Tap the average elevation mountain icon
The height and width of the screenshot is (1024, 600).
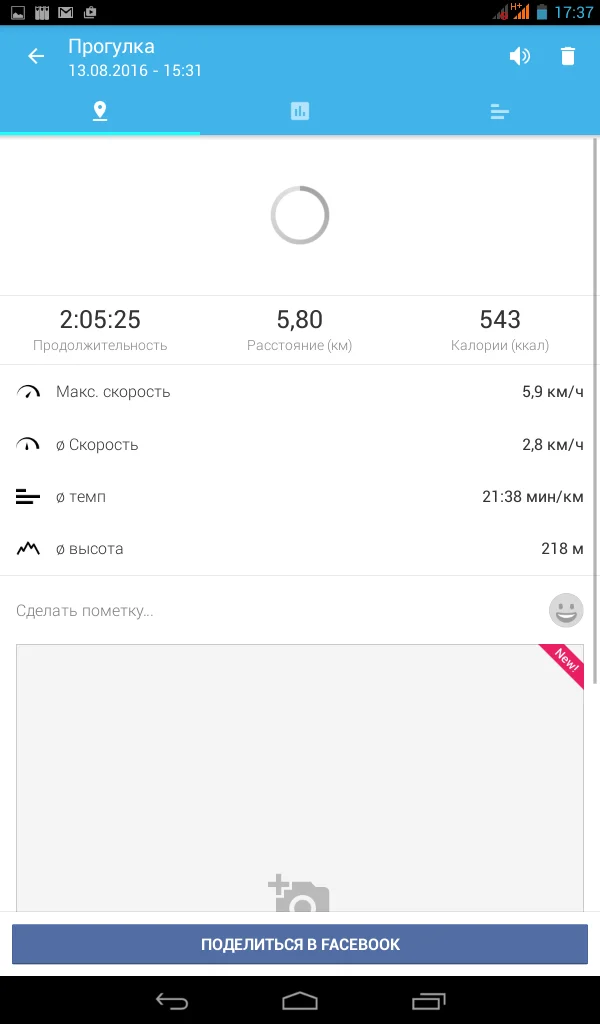[28, 549]
